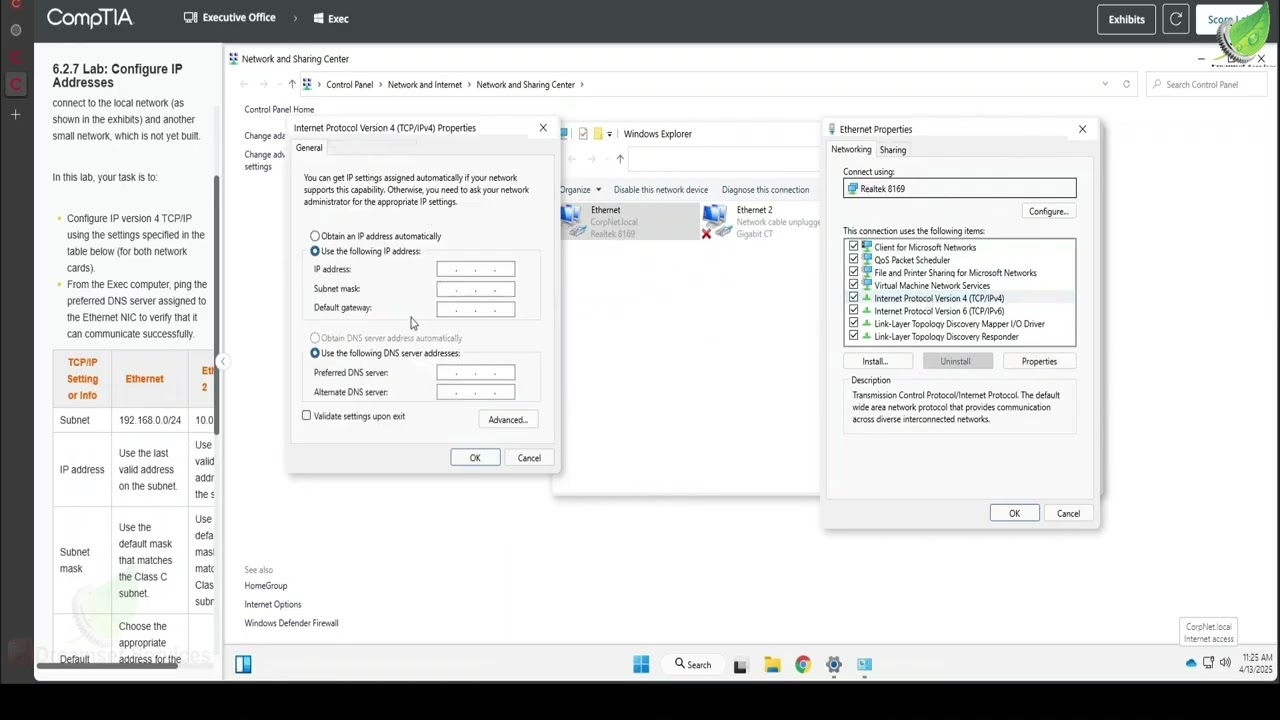Viewport: 1280px width, 720px height.
Task: Click the plus icon in left sidebar
Action: click(16, 115)
